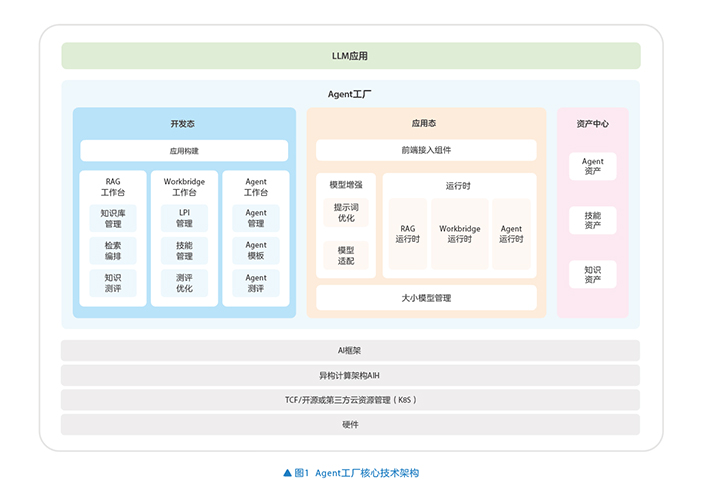Image resolution: width=708 pixels, height=500 pixels.
Task: Select the 模型适配 block
Action: tap(346, 256)
